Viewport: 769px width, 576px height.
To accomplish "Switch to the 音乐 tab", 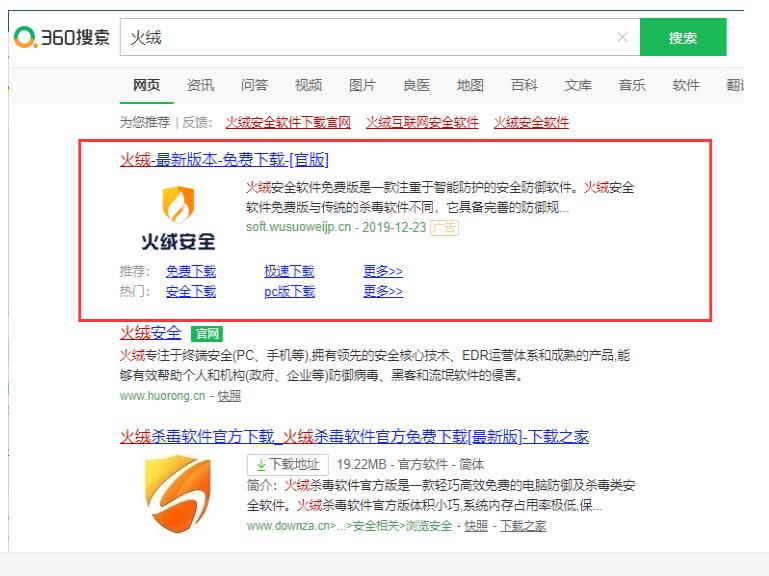I will coord(632,85).
